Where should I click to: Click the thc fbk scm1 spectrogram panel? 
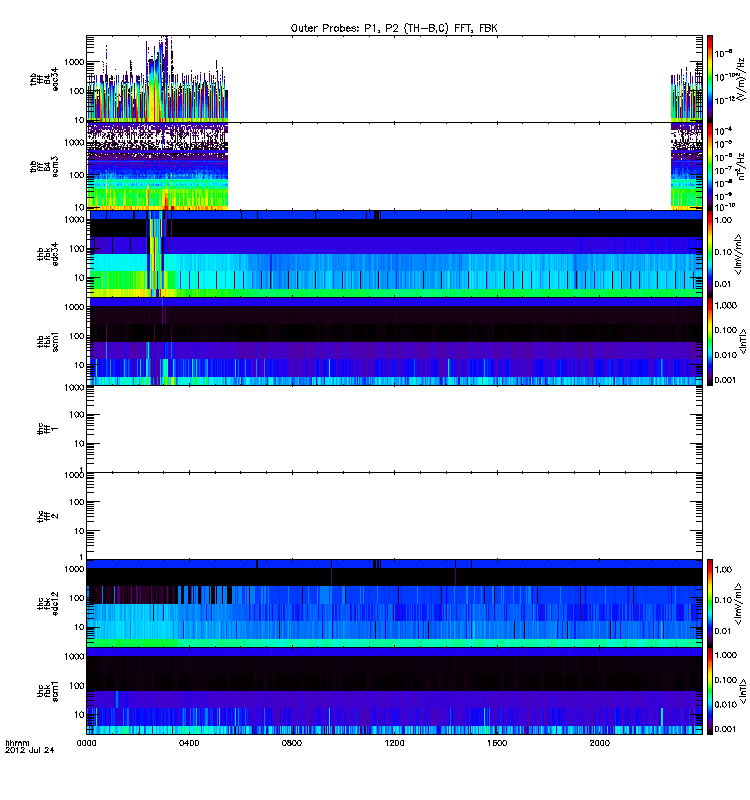394,691
